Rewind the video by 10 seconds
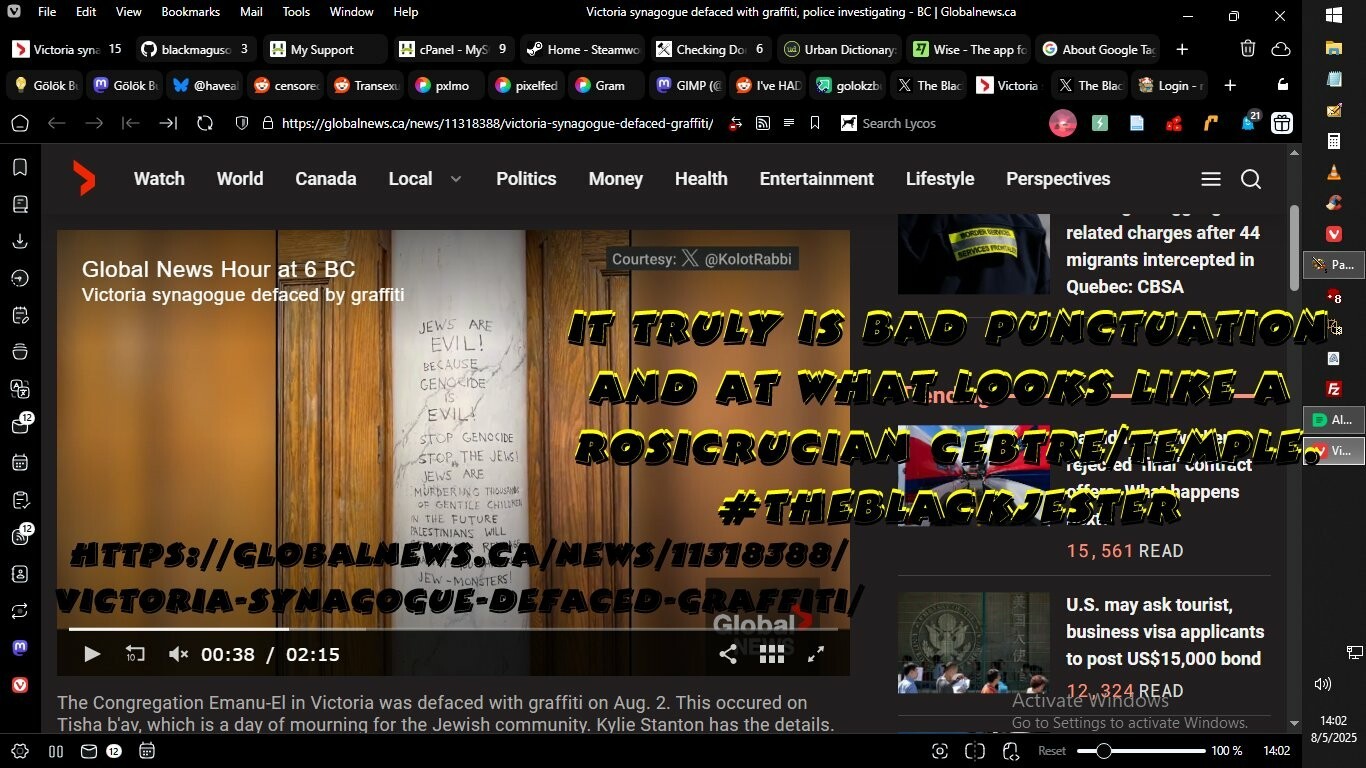 135,654
